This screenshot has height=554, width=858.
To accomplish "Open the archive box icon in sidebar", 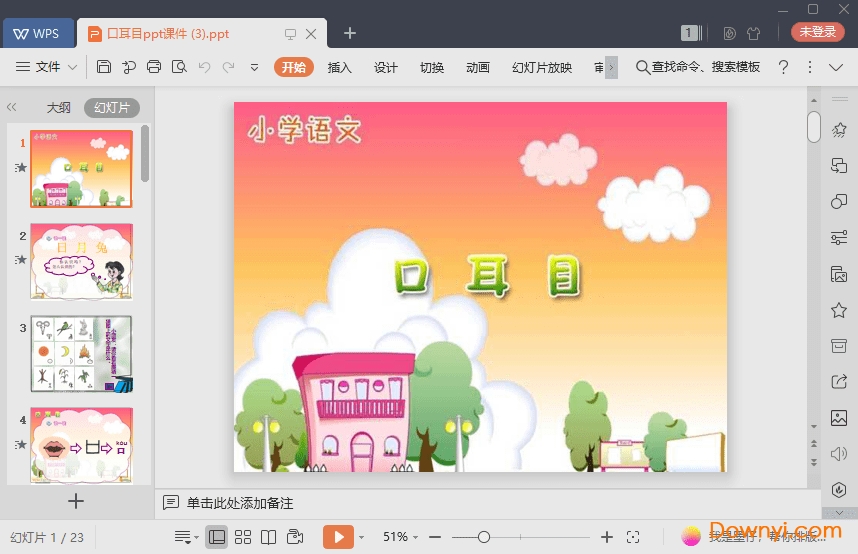I will click(839, 345).
